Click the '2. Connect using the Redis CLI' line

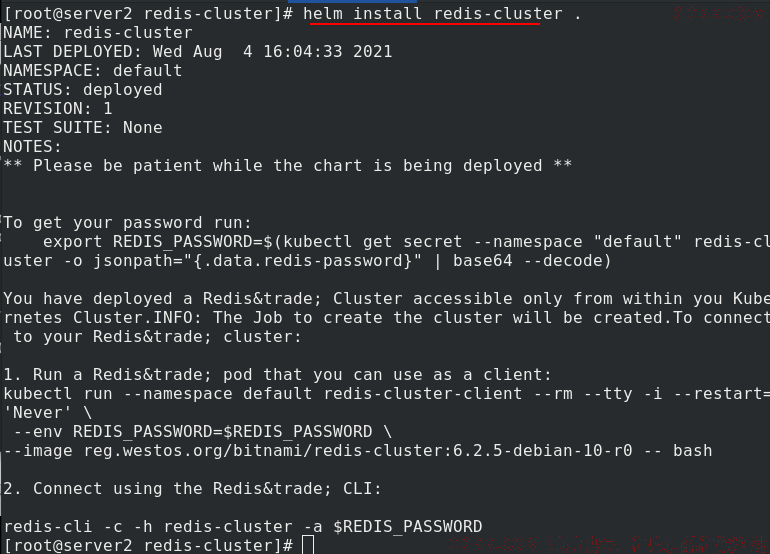pyautogui.click(x=192, y=489)
